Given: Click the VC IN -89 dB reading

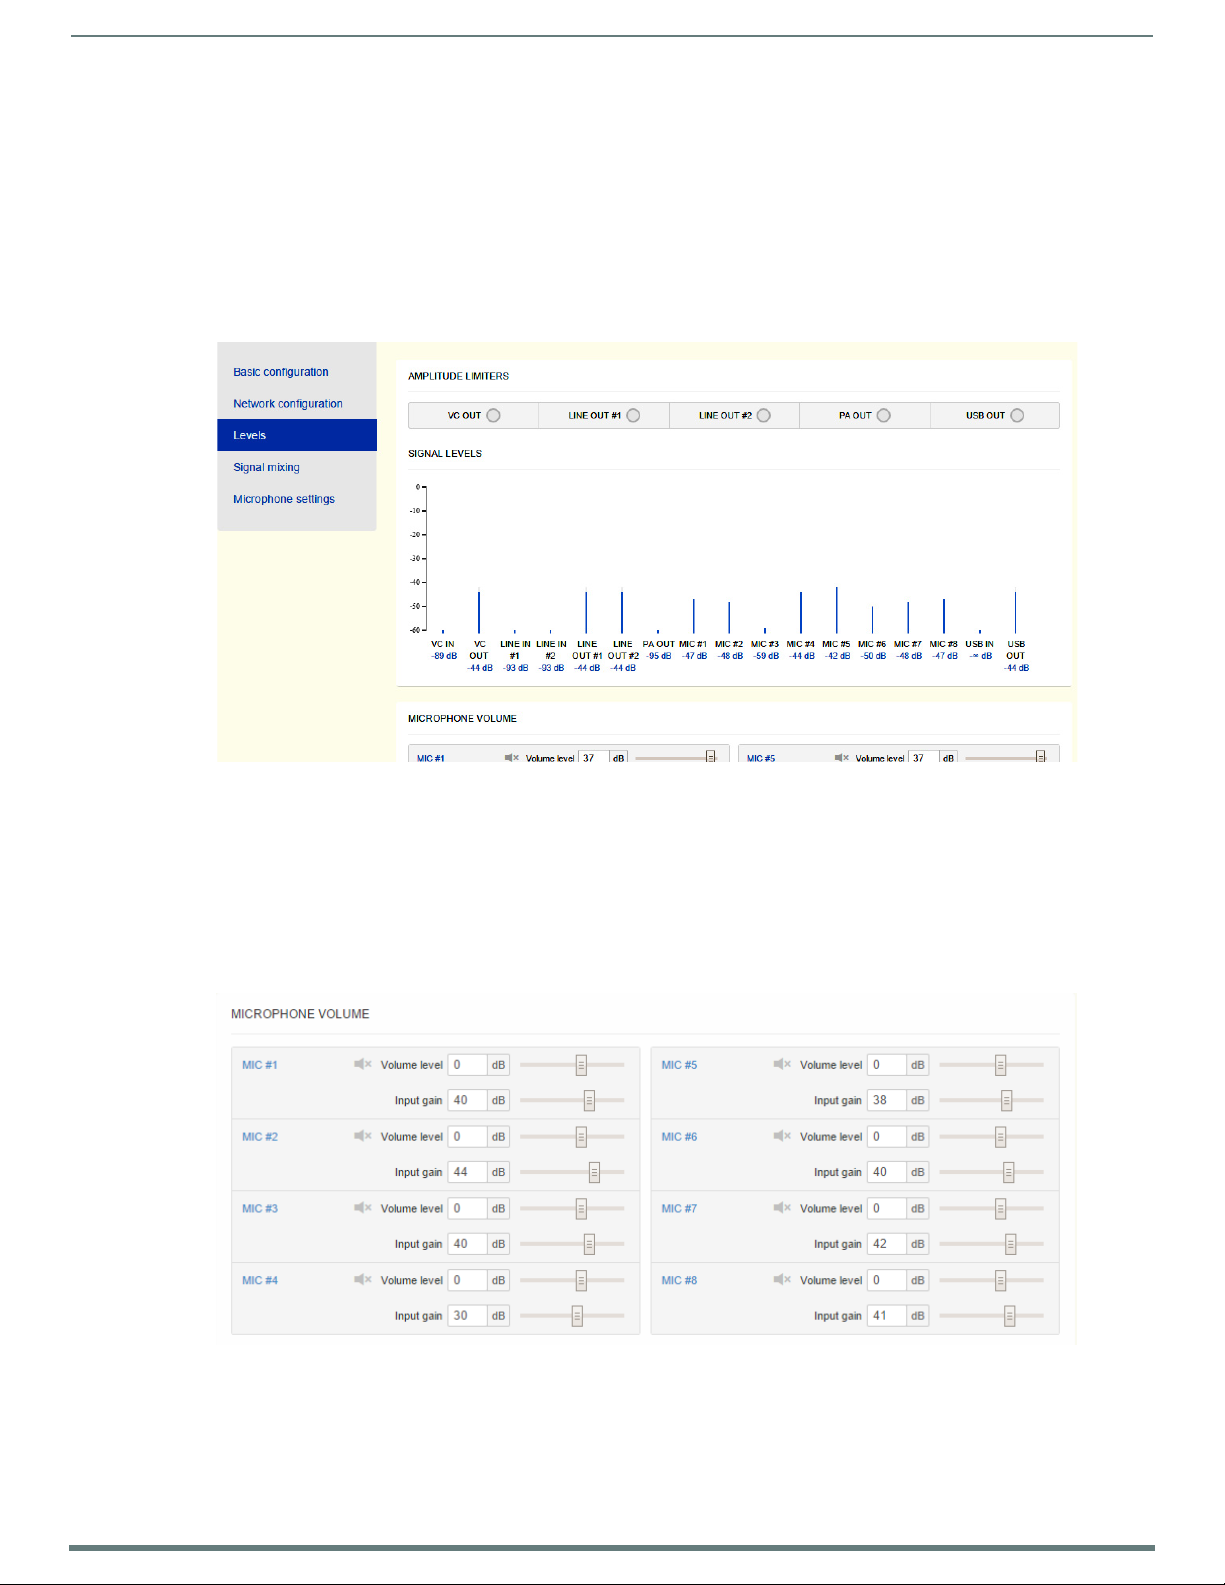Looking at the screenshot, I should pos(444,656).
